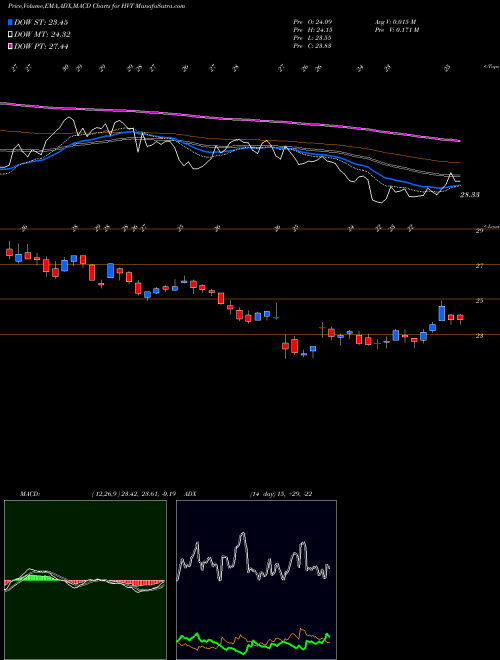Click the 'Pre L: 23.55' low value
Viewport: 500px width, 660px height.
point(313,37)
